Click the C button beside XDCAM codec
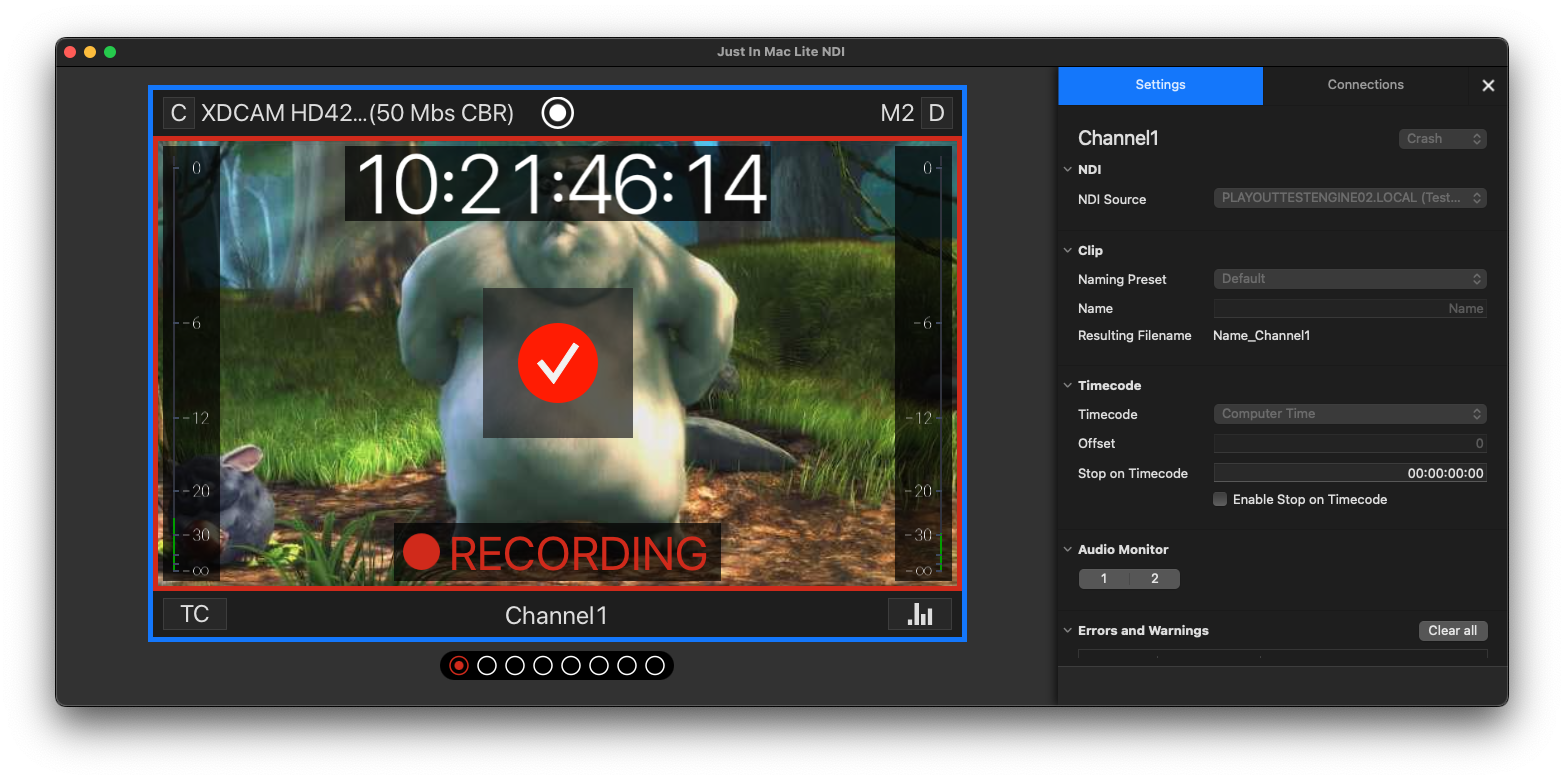 click(178, 113)
